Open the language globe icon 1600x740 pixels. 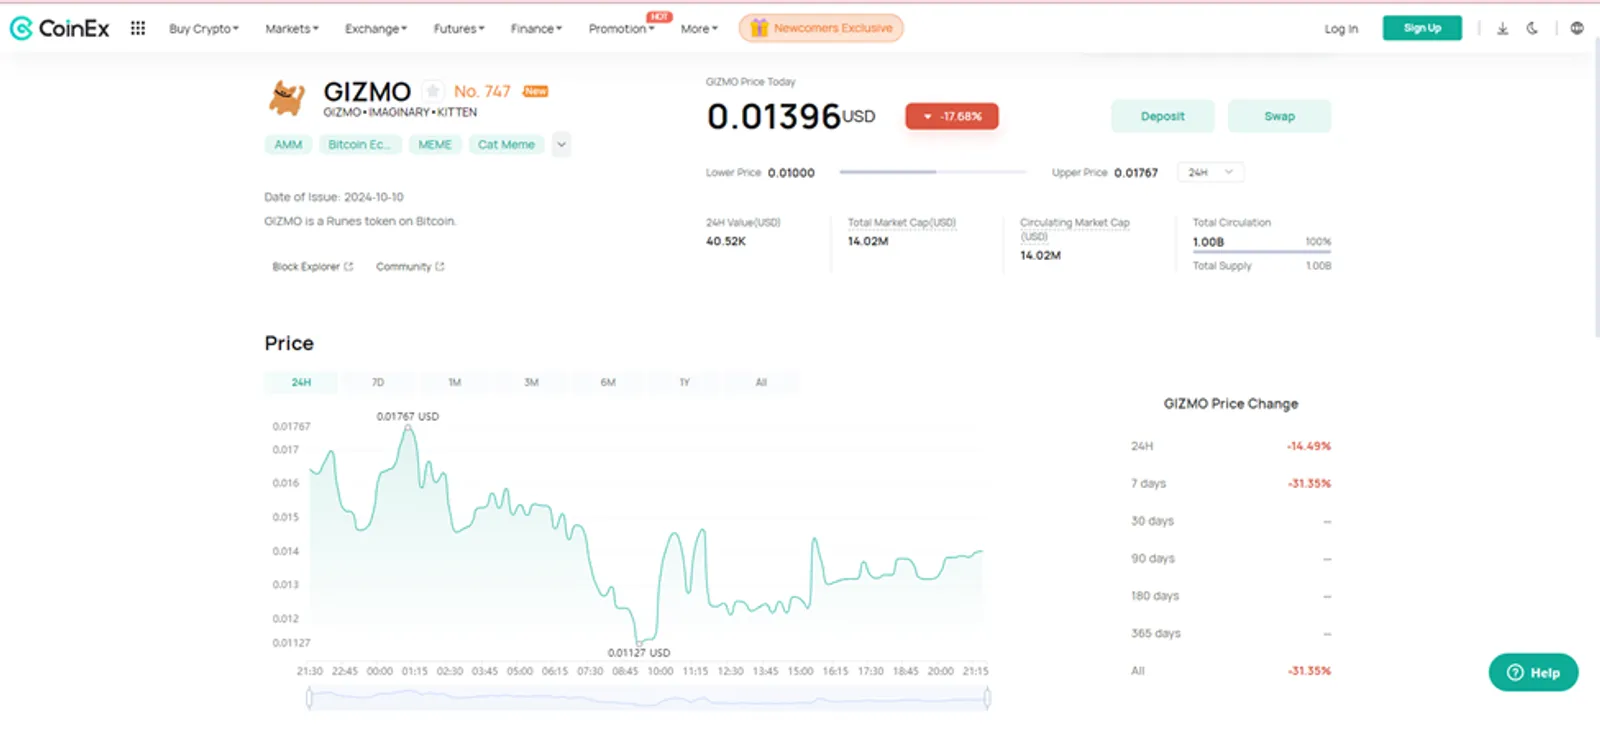point(1577,28)
